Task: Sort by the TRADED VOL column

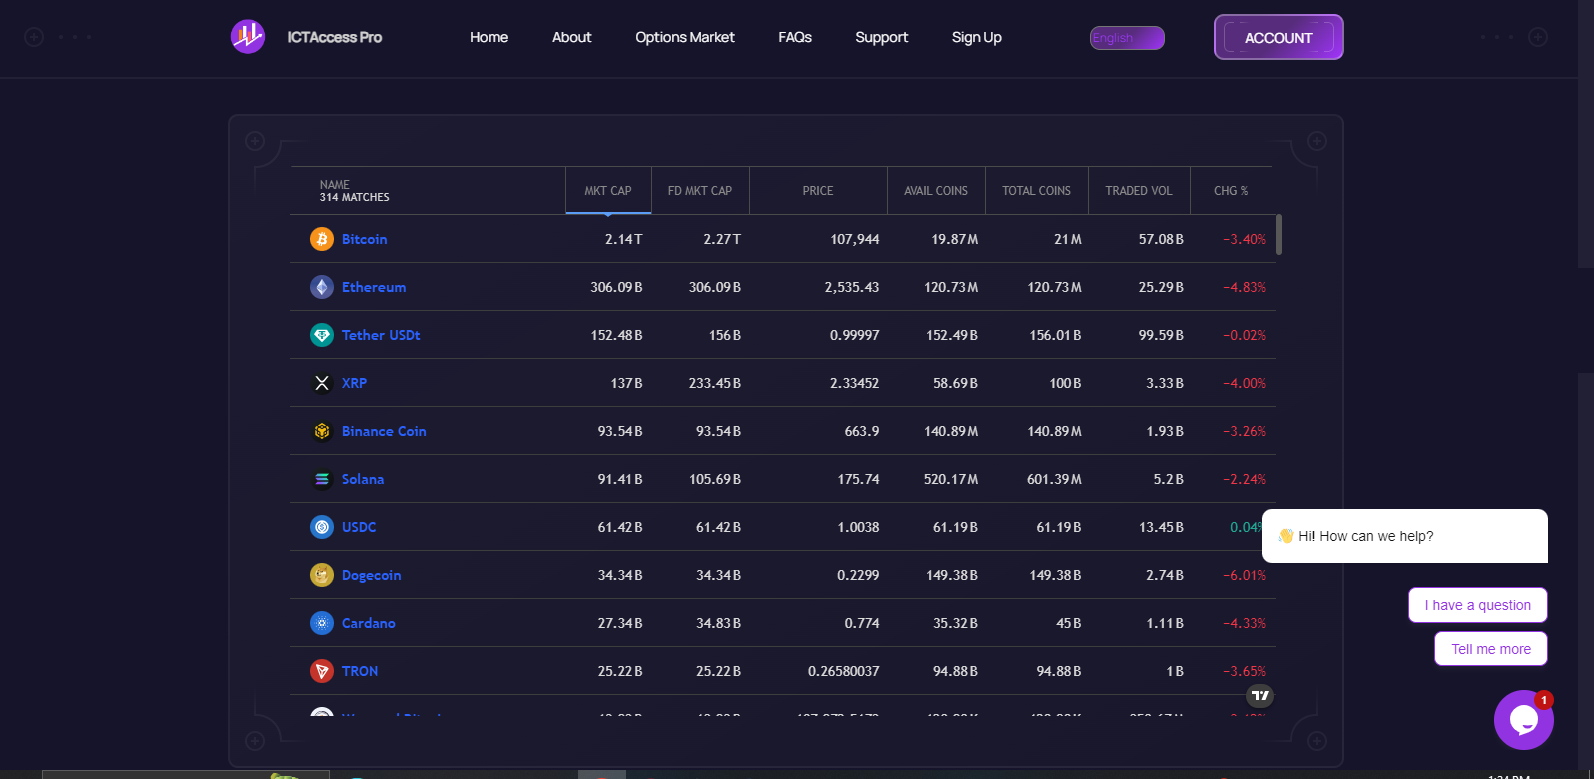Action: click(1139, 190)
